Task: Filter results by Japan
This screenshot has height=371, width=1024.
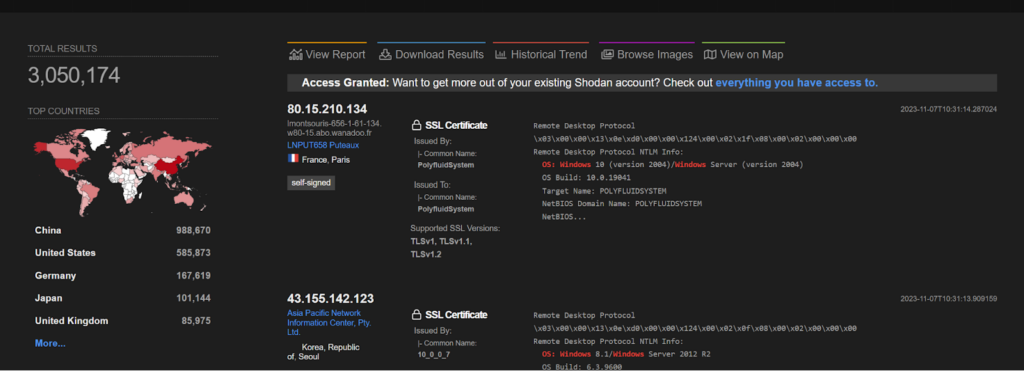Action: [49, 298]
